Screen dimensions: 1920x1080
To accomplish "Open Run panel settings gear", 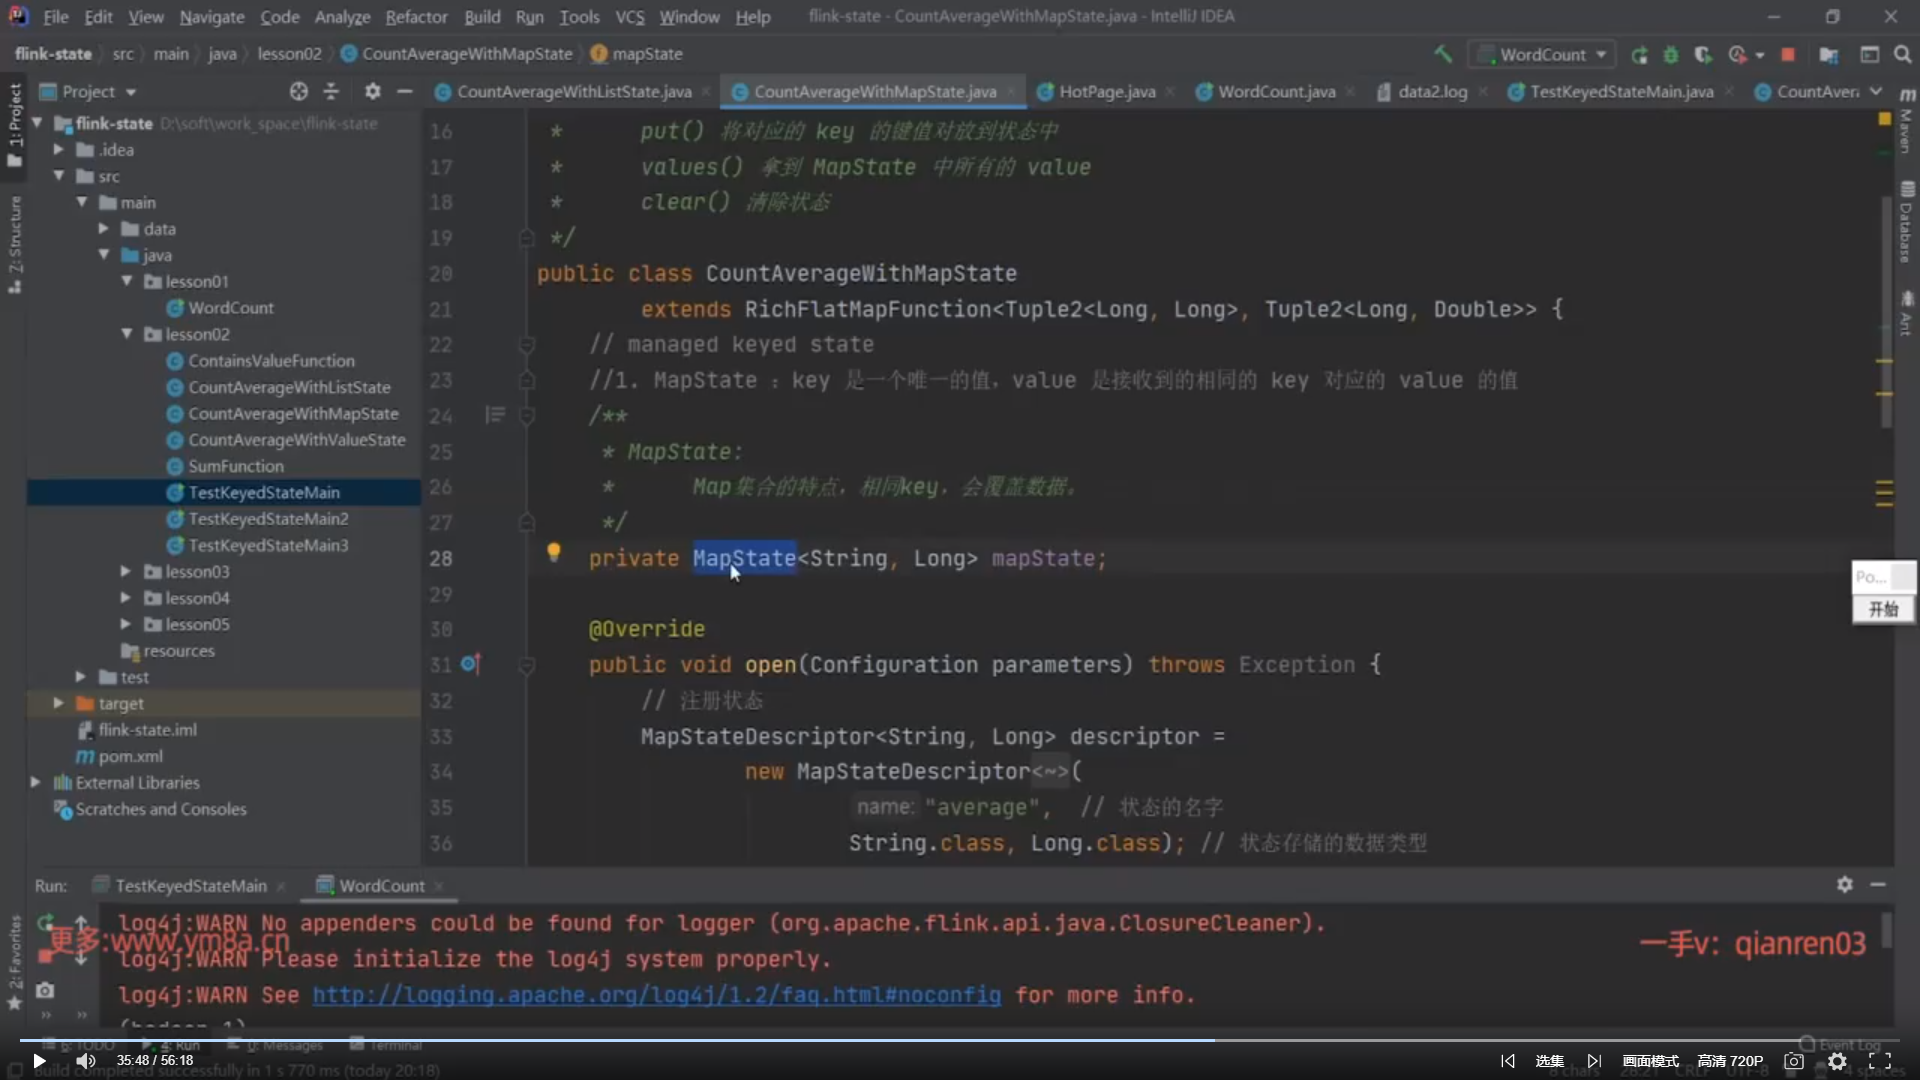I will click(x=1844, y=884).
